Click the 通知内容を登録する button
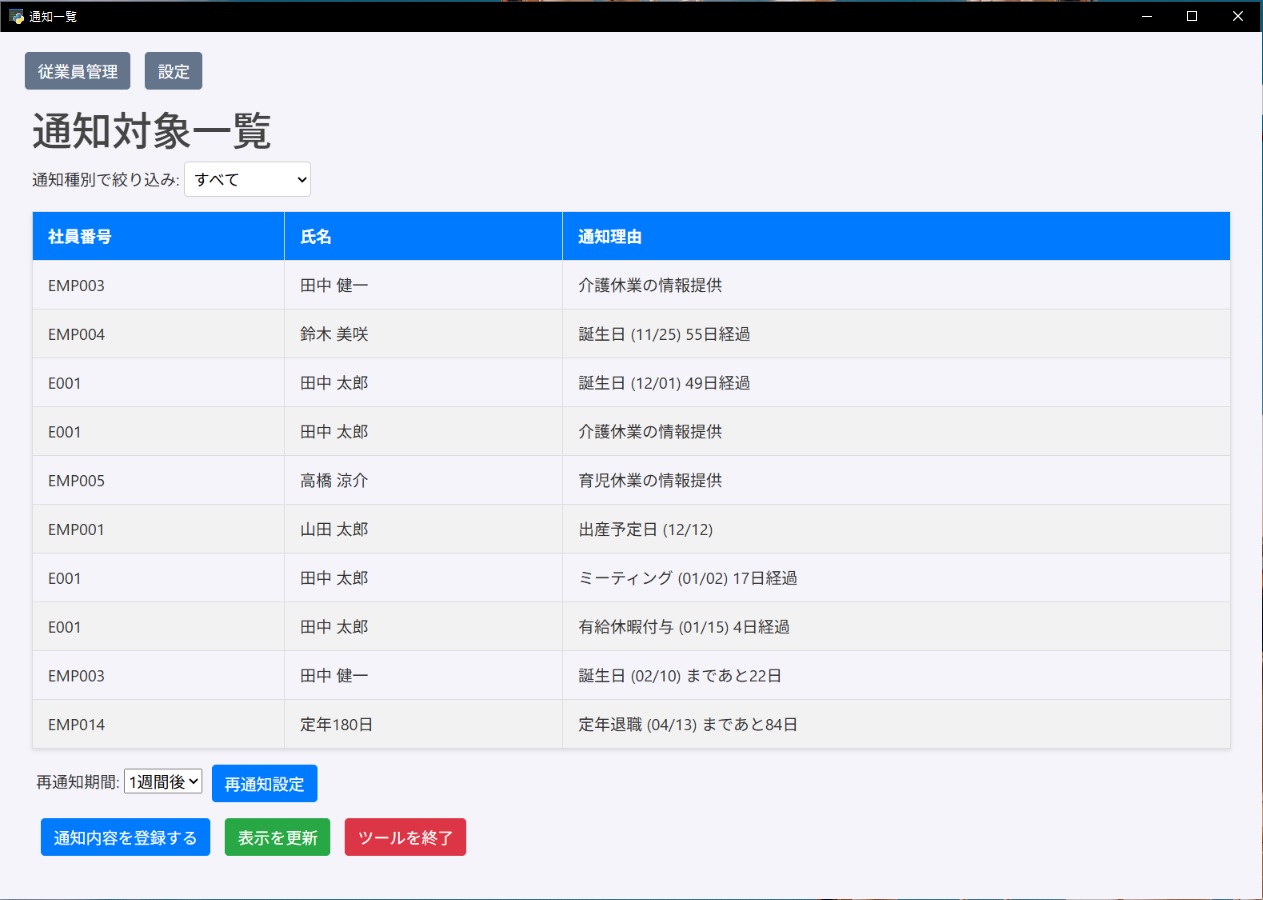The image size is (1263, 900). pyautogui.click(x=125, y=838)
